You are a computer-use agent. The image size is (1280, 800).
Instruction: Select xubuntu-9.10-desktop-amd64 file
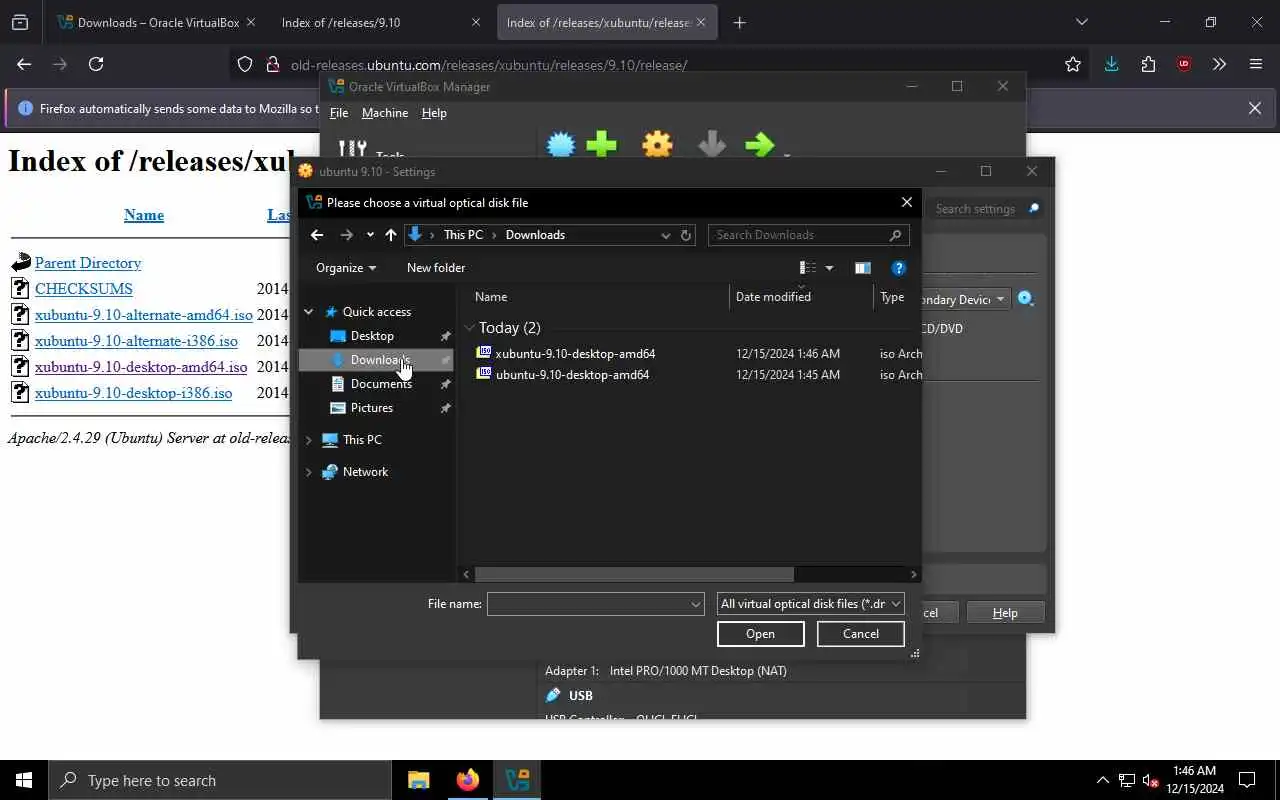[575, 354]
